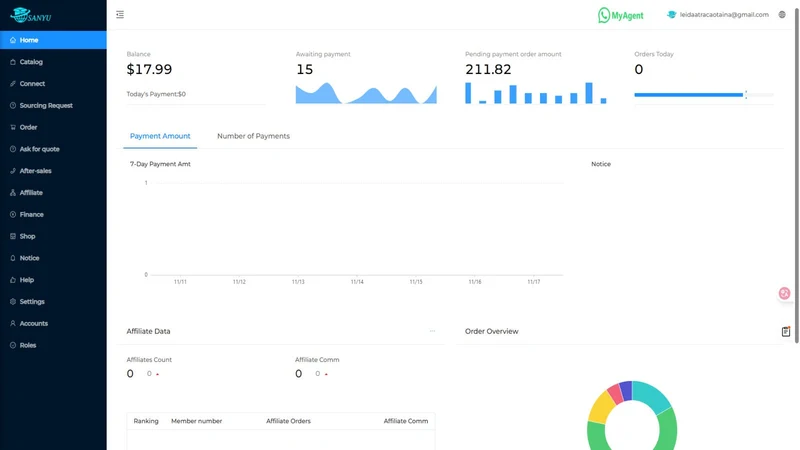Click the Shop store icon

13,236
